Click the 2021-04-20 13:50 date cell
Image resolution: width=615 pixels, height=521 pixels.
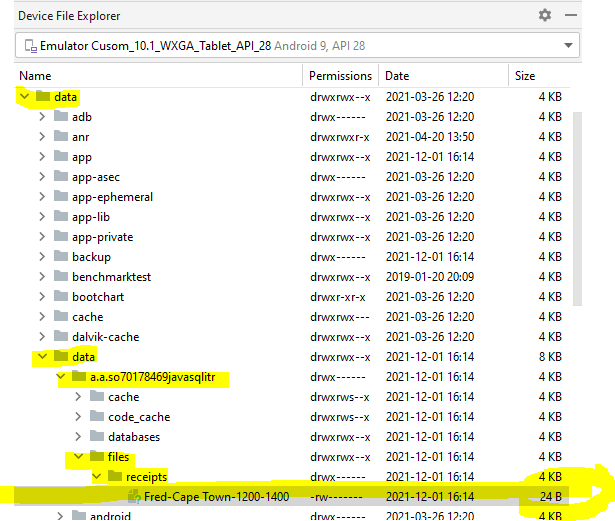pos(430,137)
